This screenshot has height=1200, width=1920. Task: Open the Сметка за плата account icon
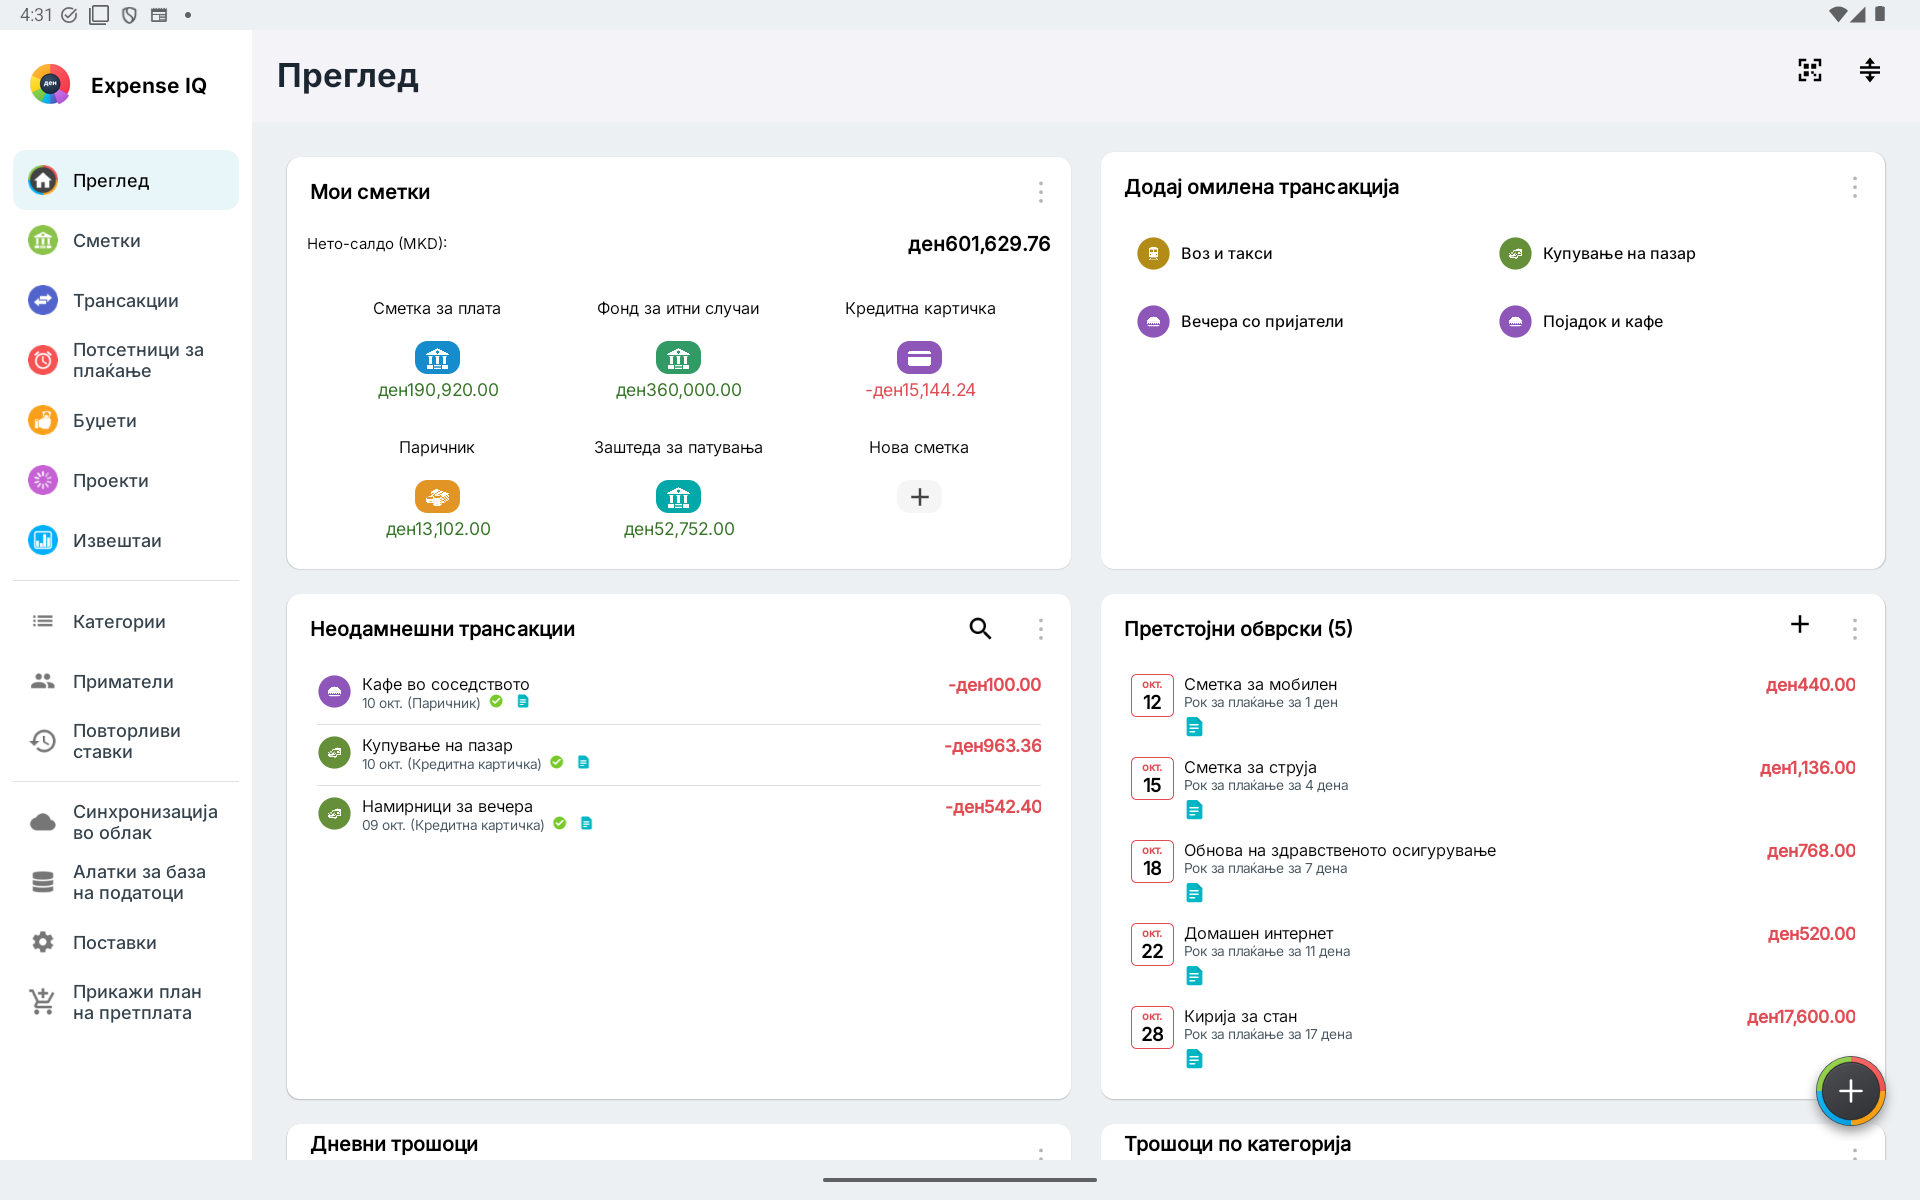click(437, 357)
